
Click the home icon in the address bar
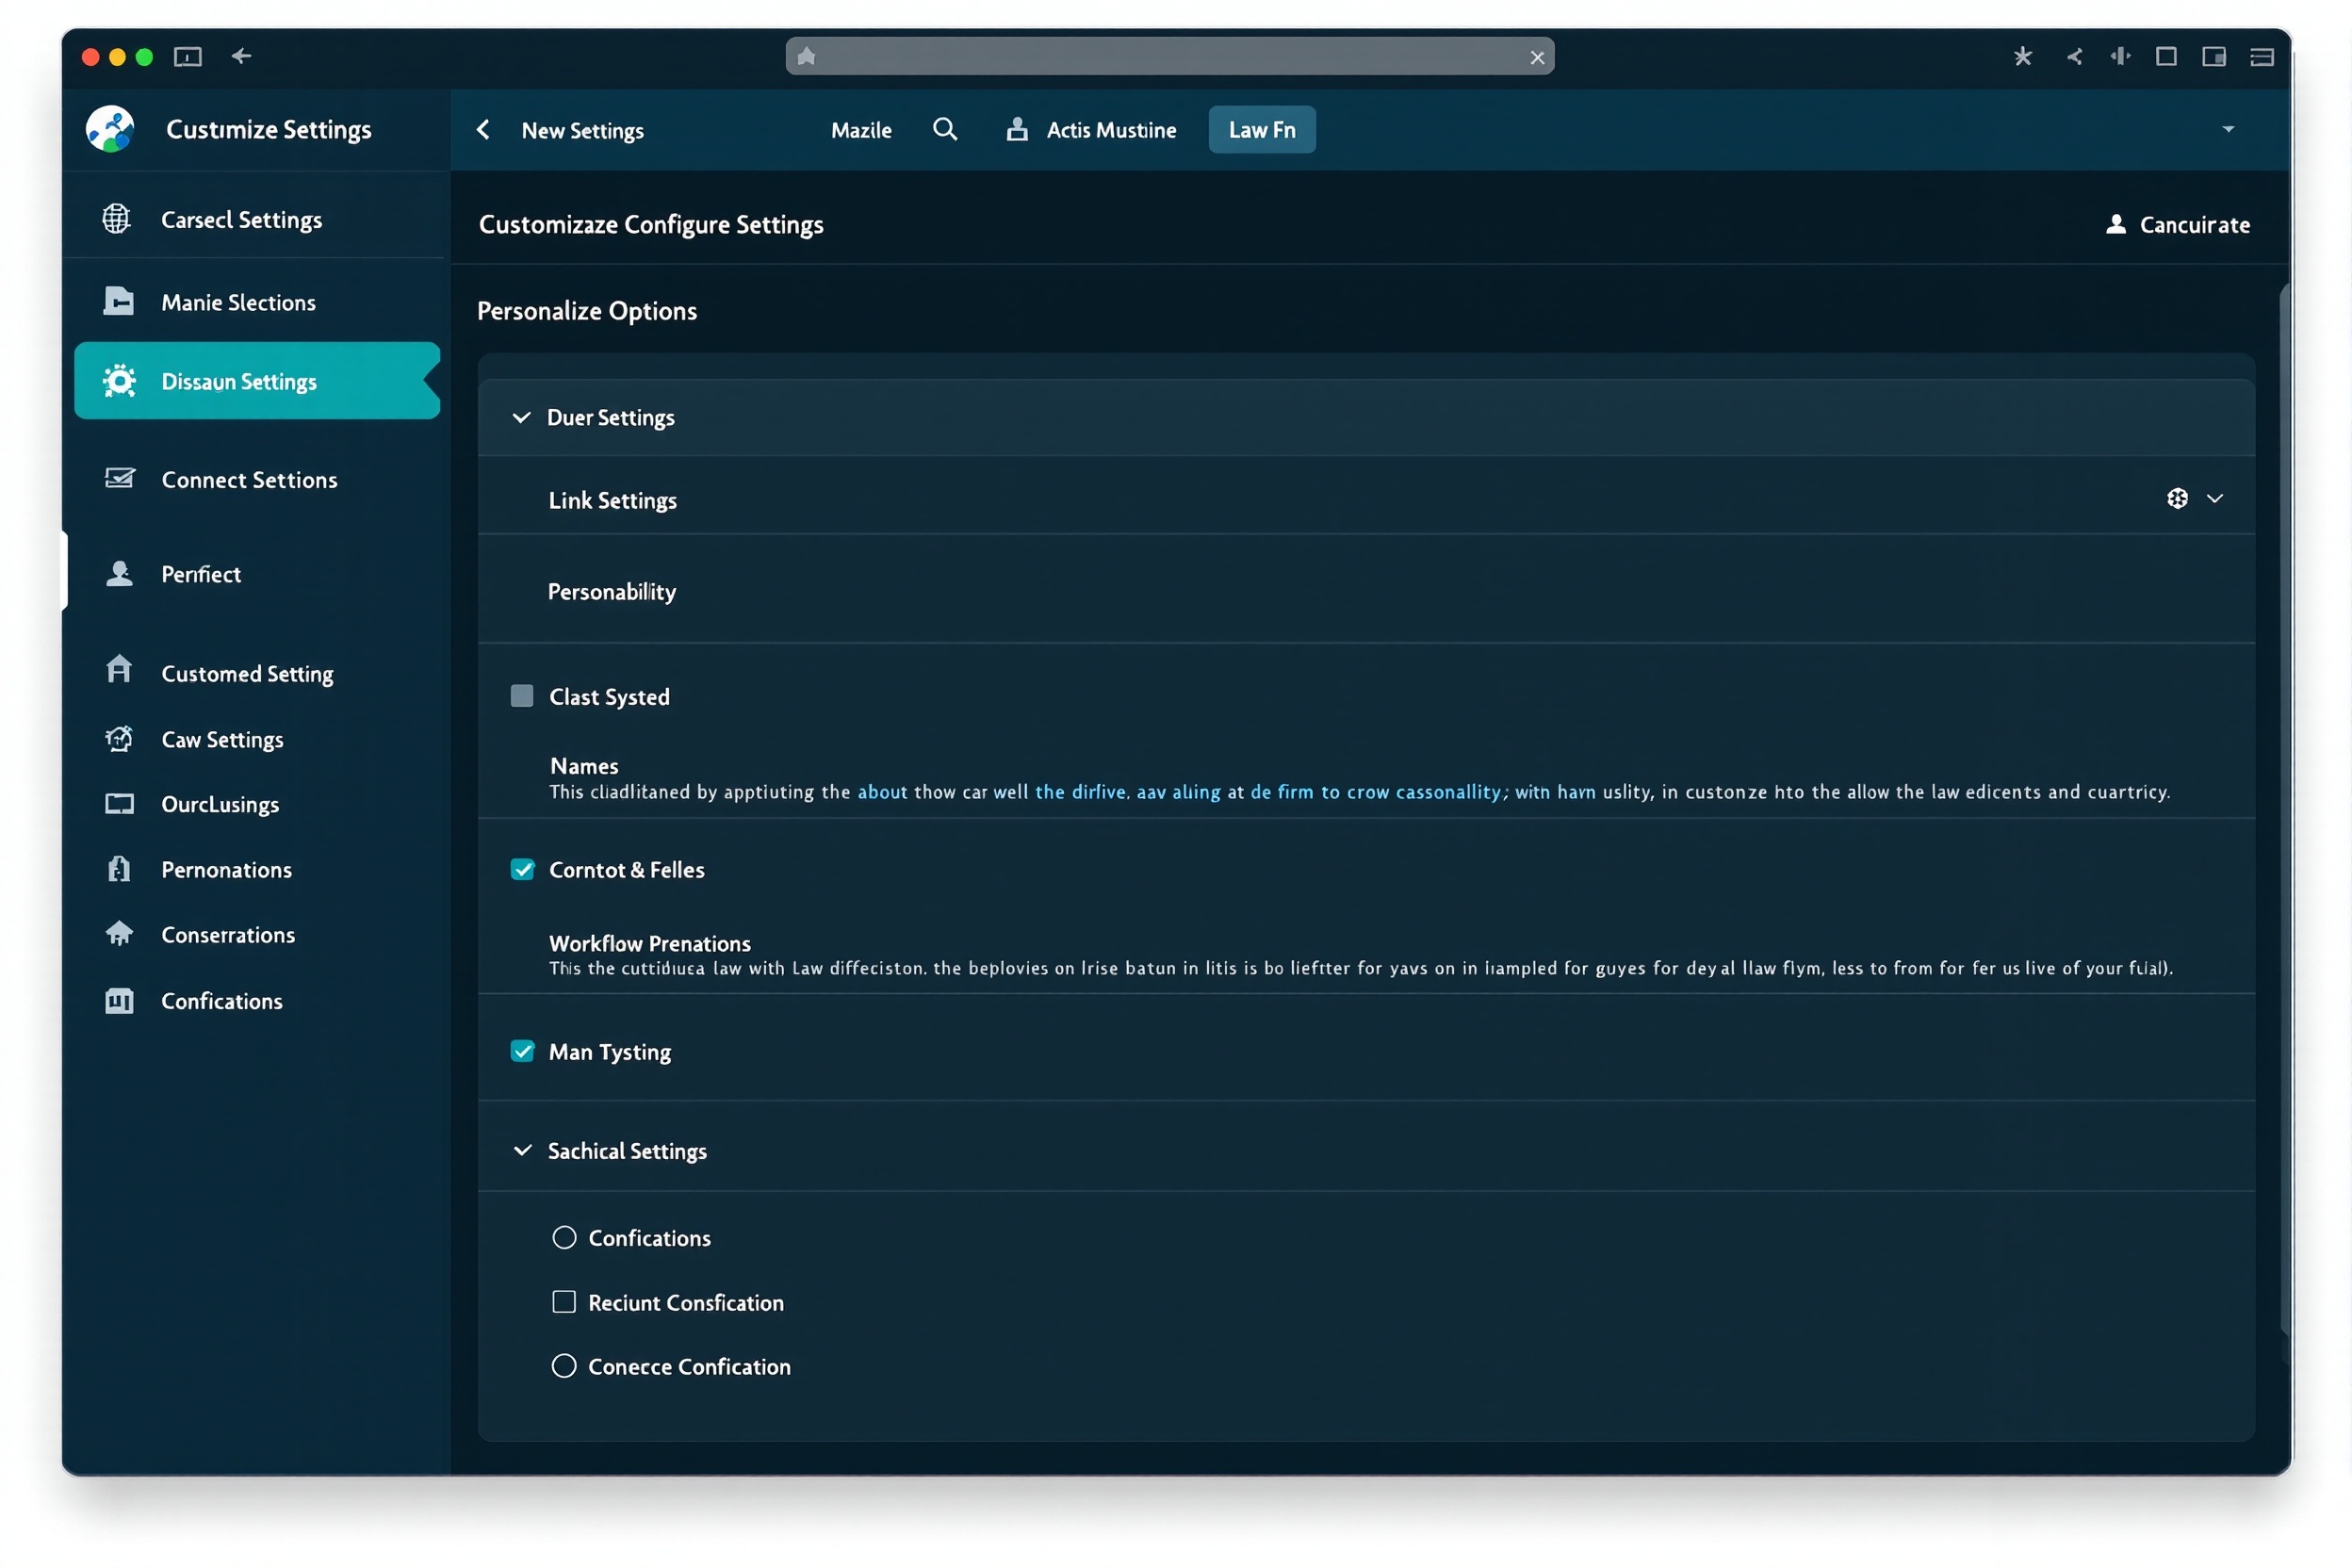pos(807,56)
